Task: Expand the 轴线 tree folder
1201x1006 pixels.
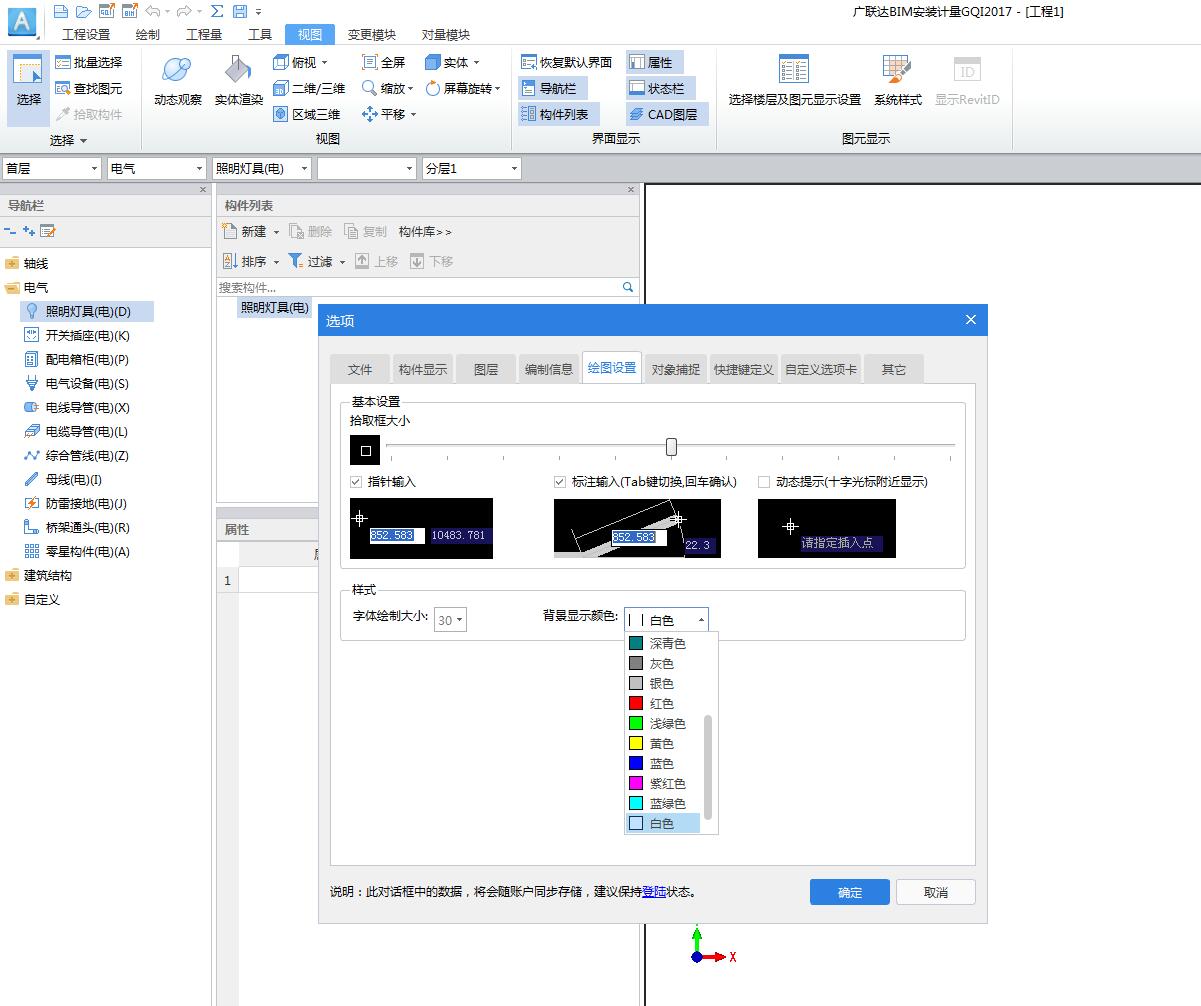Action: tap(12, 263)
